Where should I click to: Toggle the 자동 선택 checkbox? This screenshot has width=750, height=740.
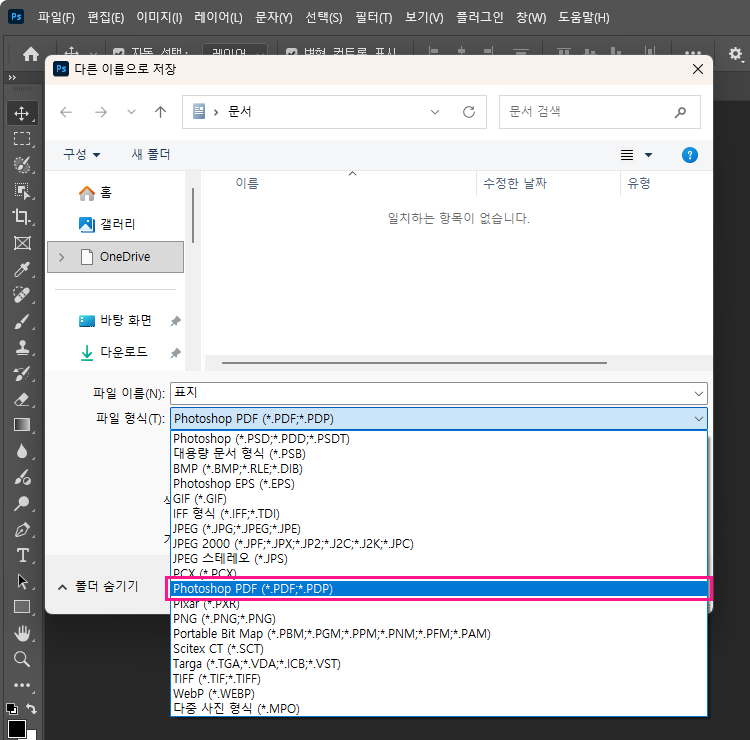(x=119, y=53)
